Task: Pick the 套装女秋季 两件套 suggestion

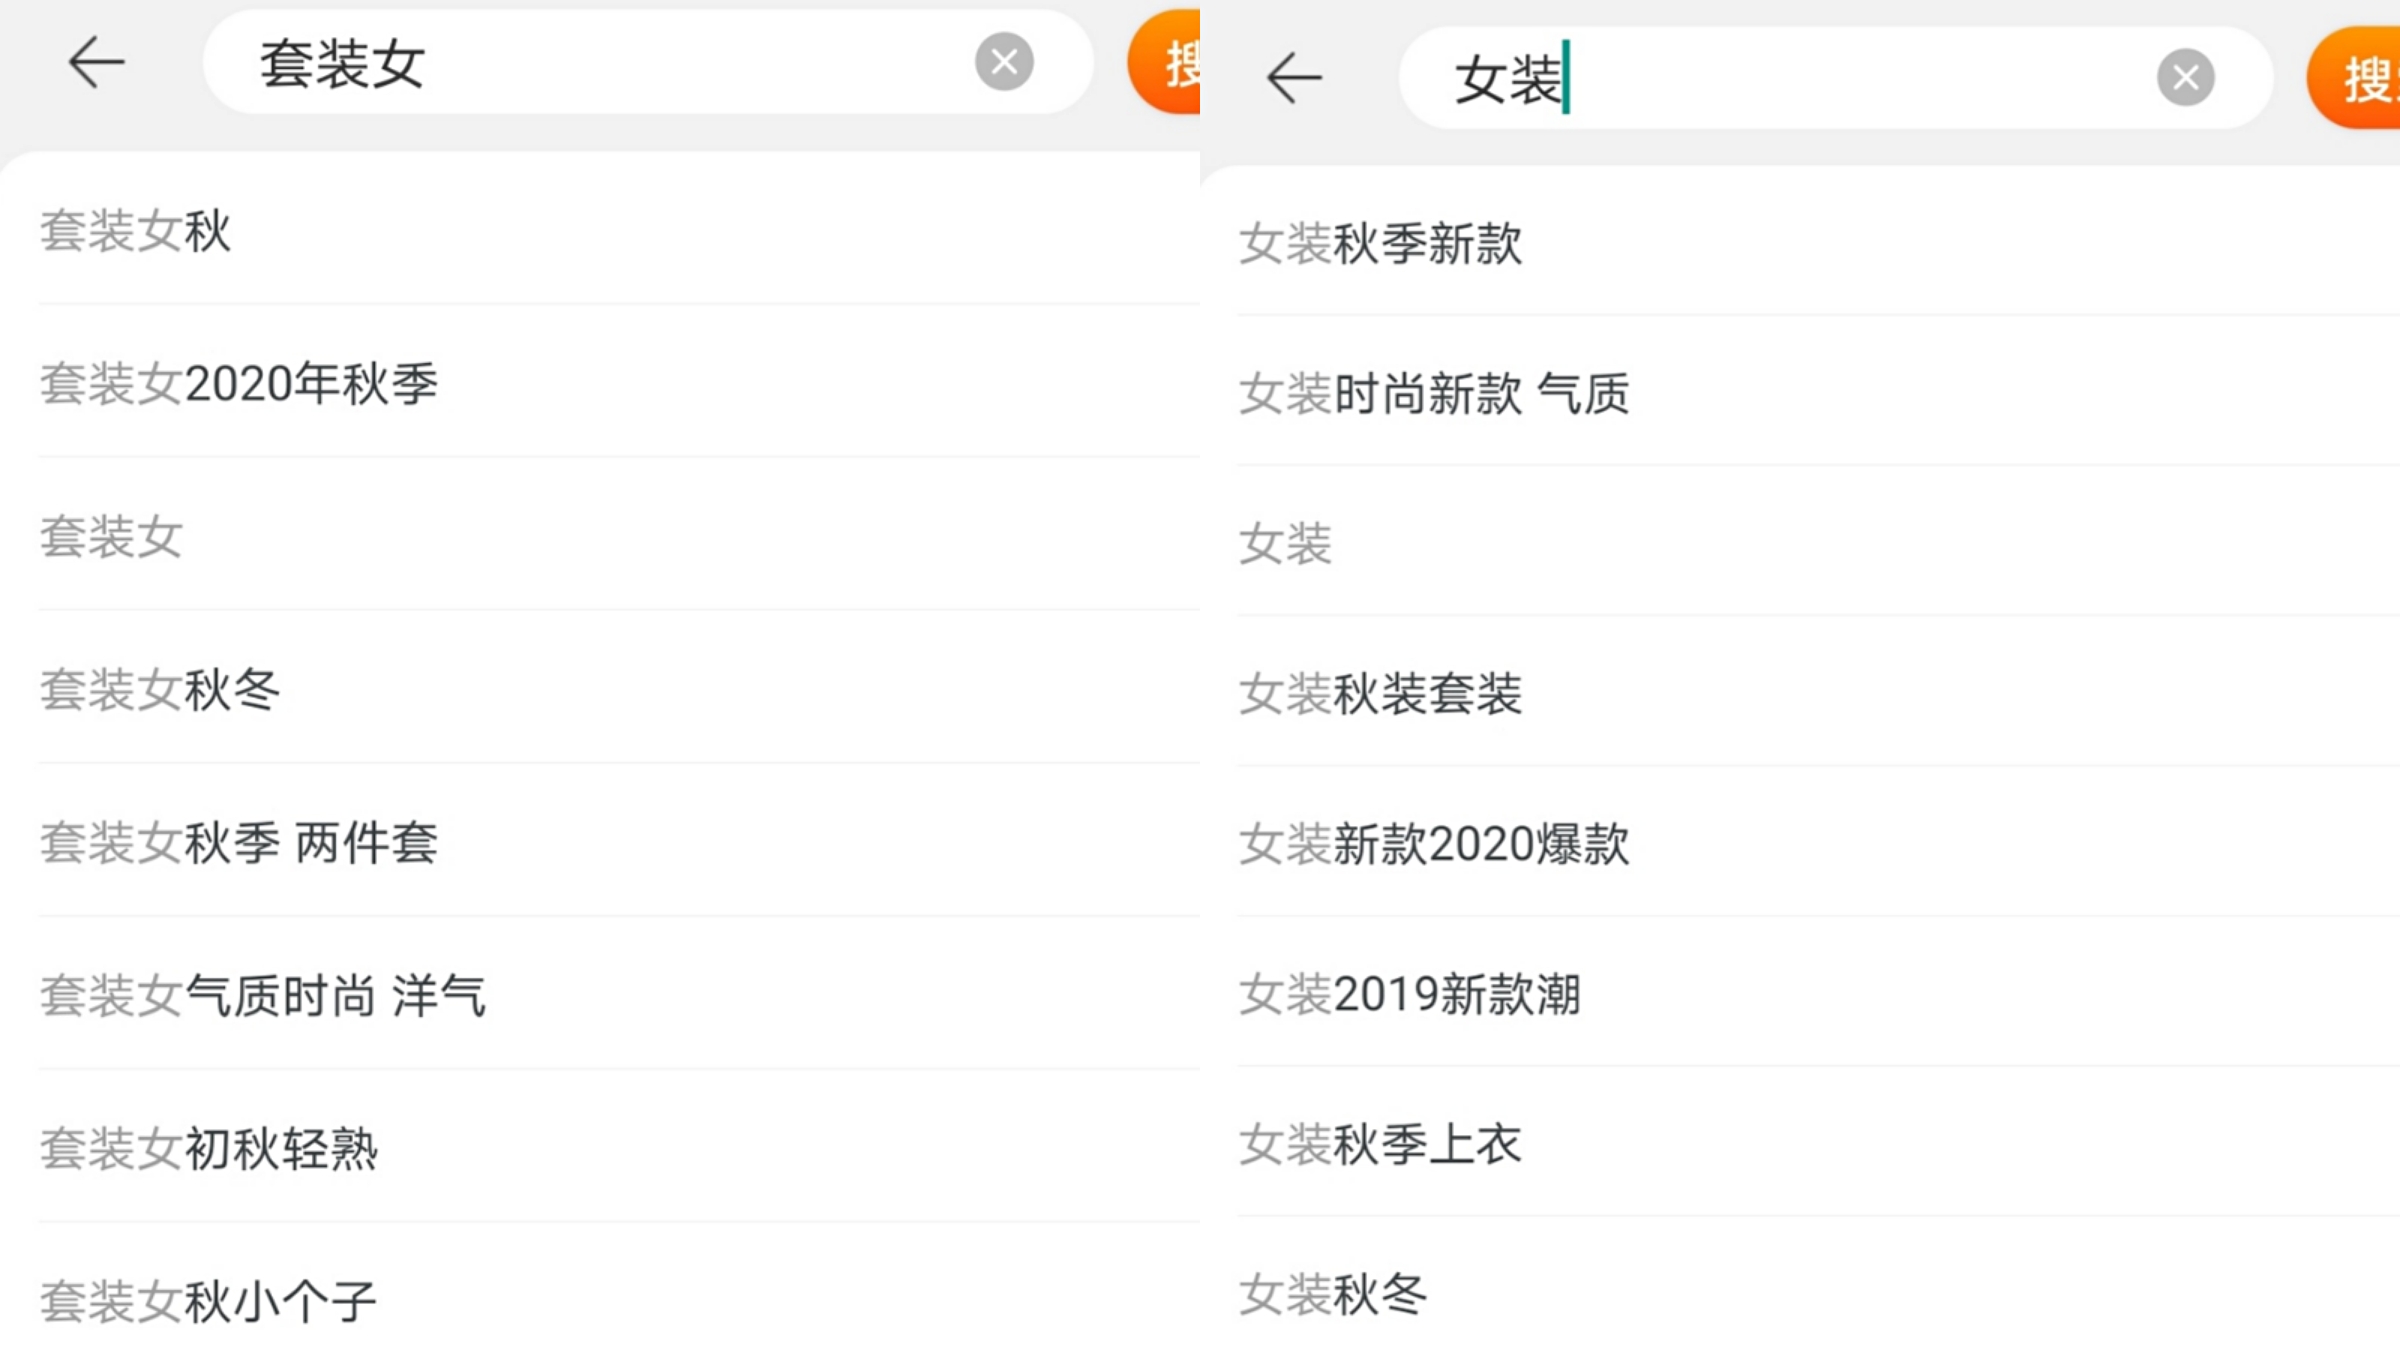Action: [x=239, y=843]
